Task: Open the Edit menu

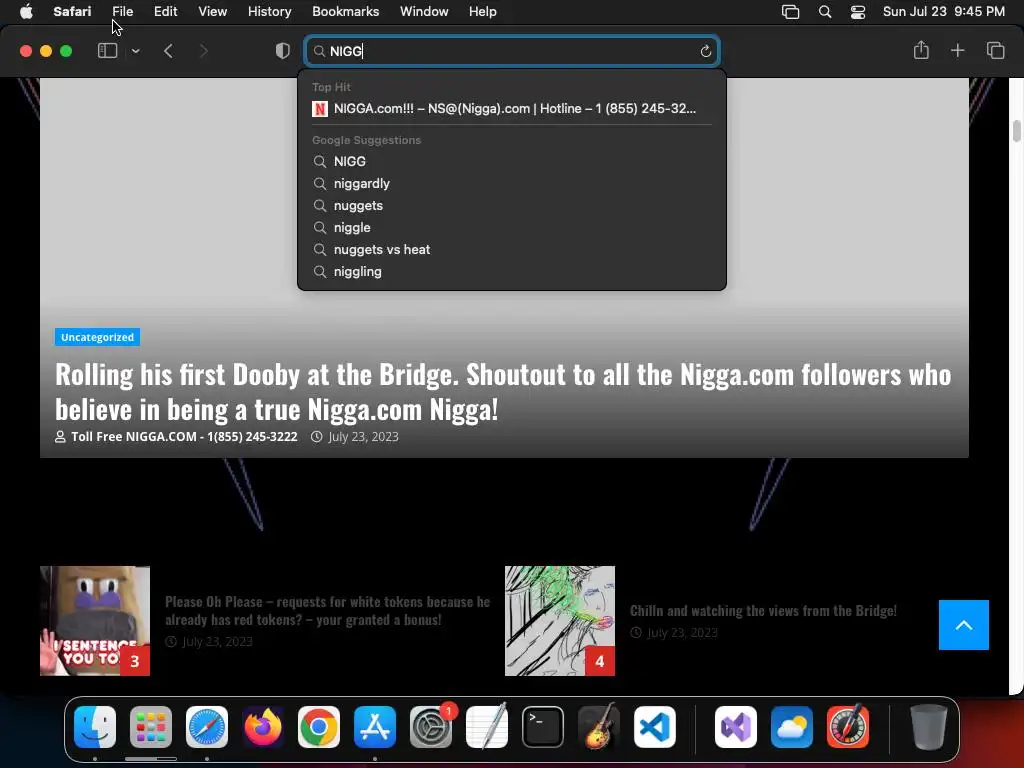Action: click(x=165, y=12)
